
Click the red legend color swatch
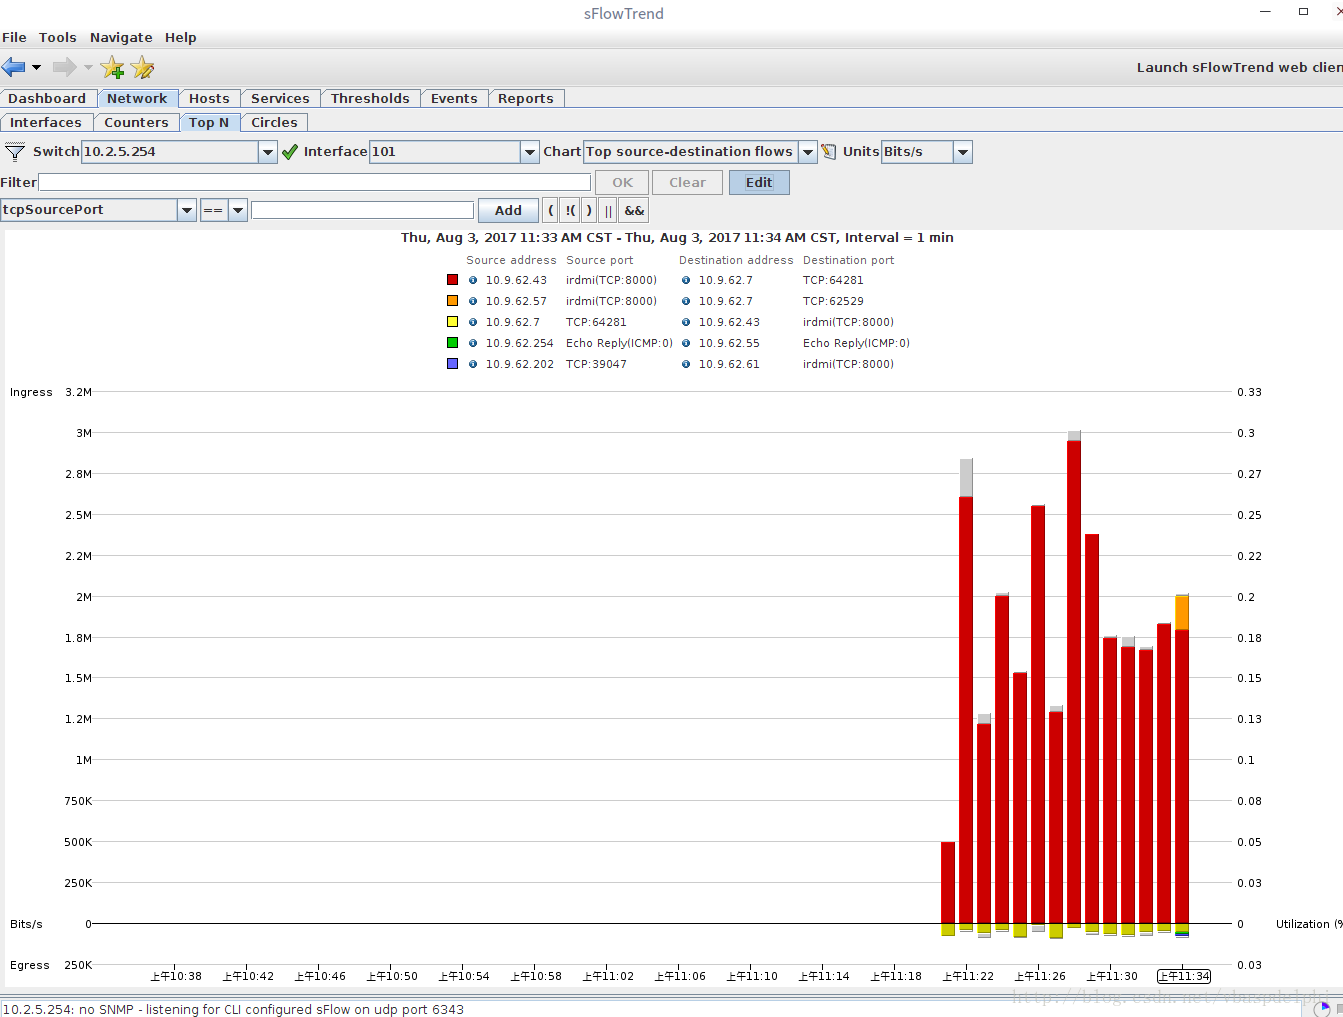tap(452, 280)
